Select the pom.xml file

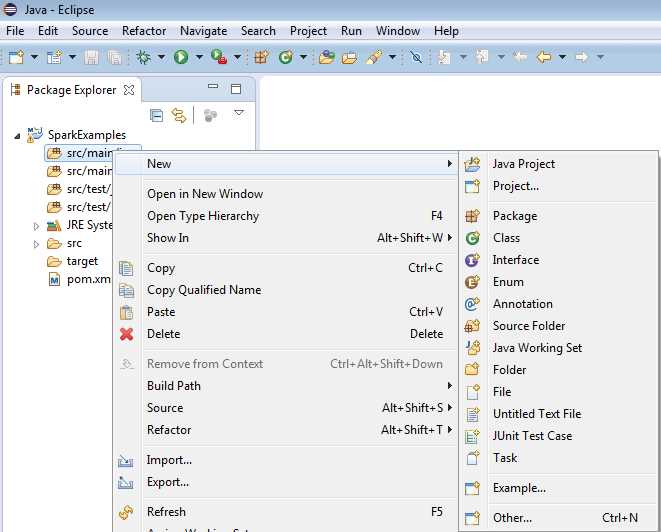(x=79, y=279)
